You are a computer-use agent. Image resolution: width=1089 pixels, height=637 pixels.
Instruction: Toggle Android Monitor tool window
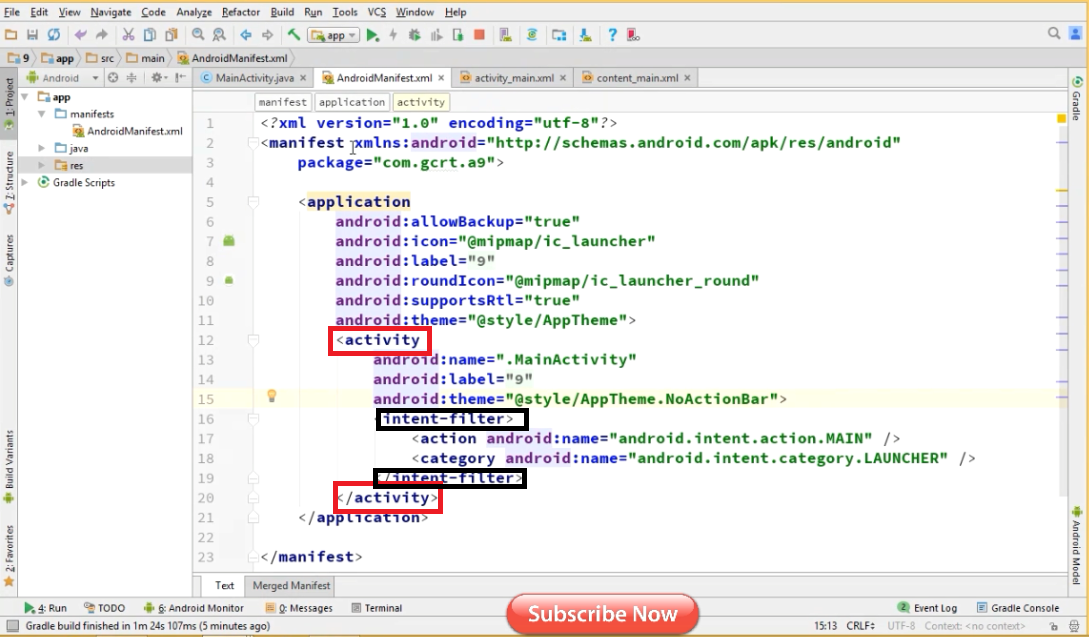click(194, 608)
